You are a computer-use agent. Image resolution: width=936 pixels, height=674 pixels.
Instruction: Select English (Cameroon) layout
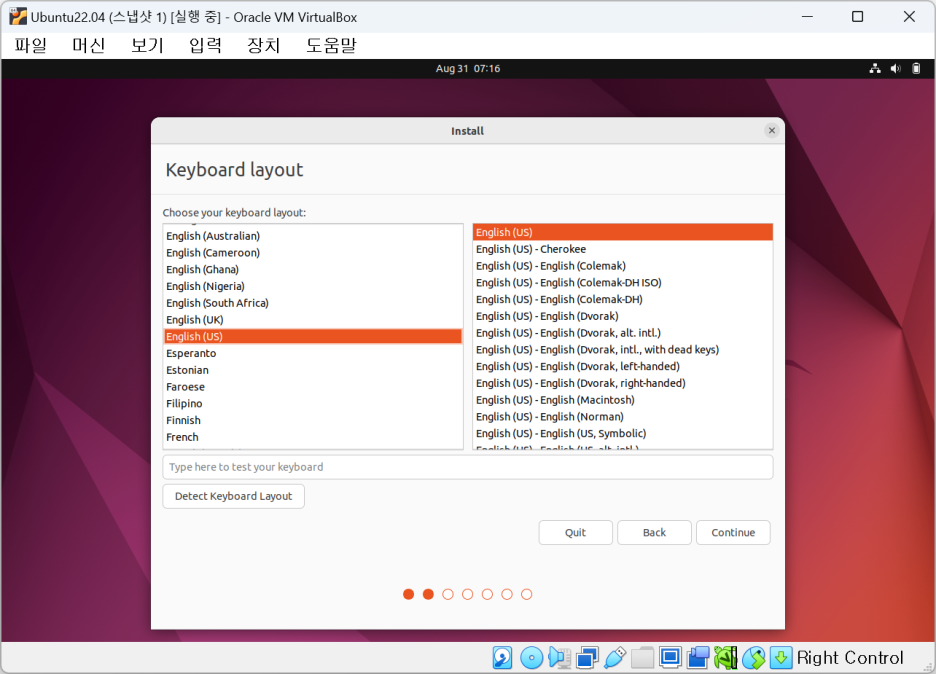pyautogui.click(x=313, y=253)
